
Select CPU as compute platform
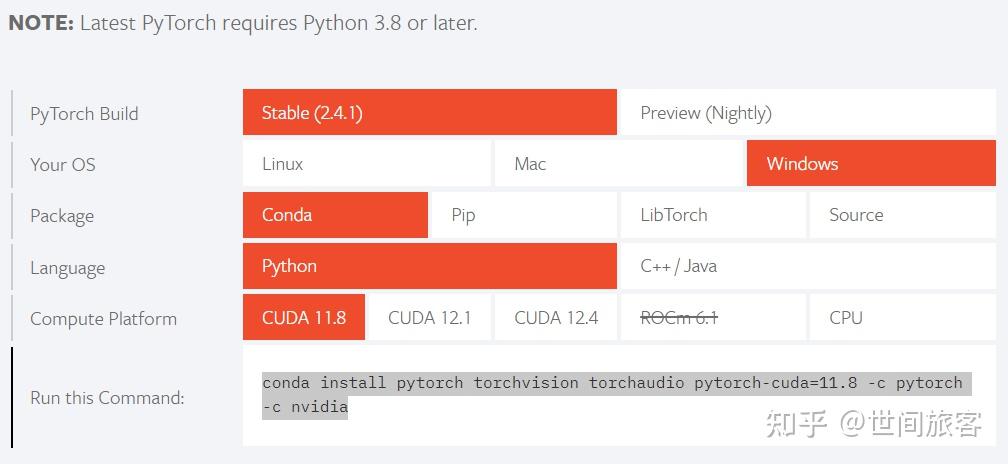[902, 318]
